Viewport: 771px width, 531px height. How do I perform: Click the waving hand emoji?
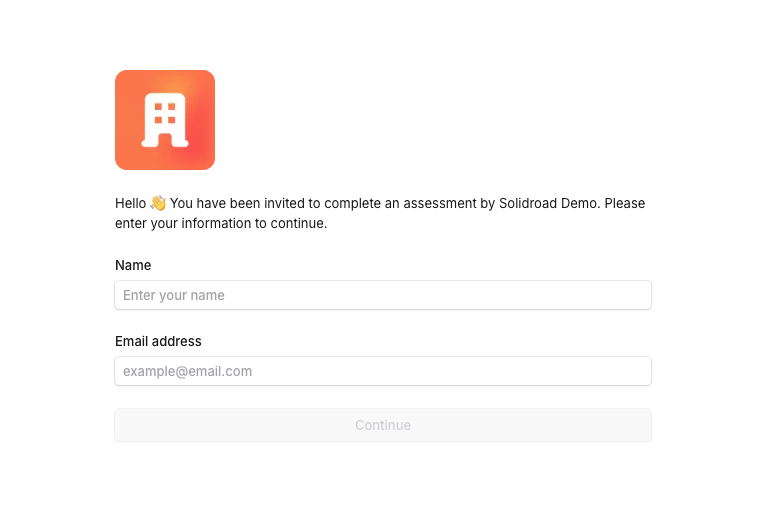coord(158,203)
